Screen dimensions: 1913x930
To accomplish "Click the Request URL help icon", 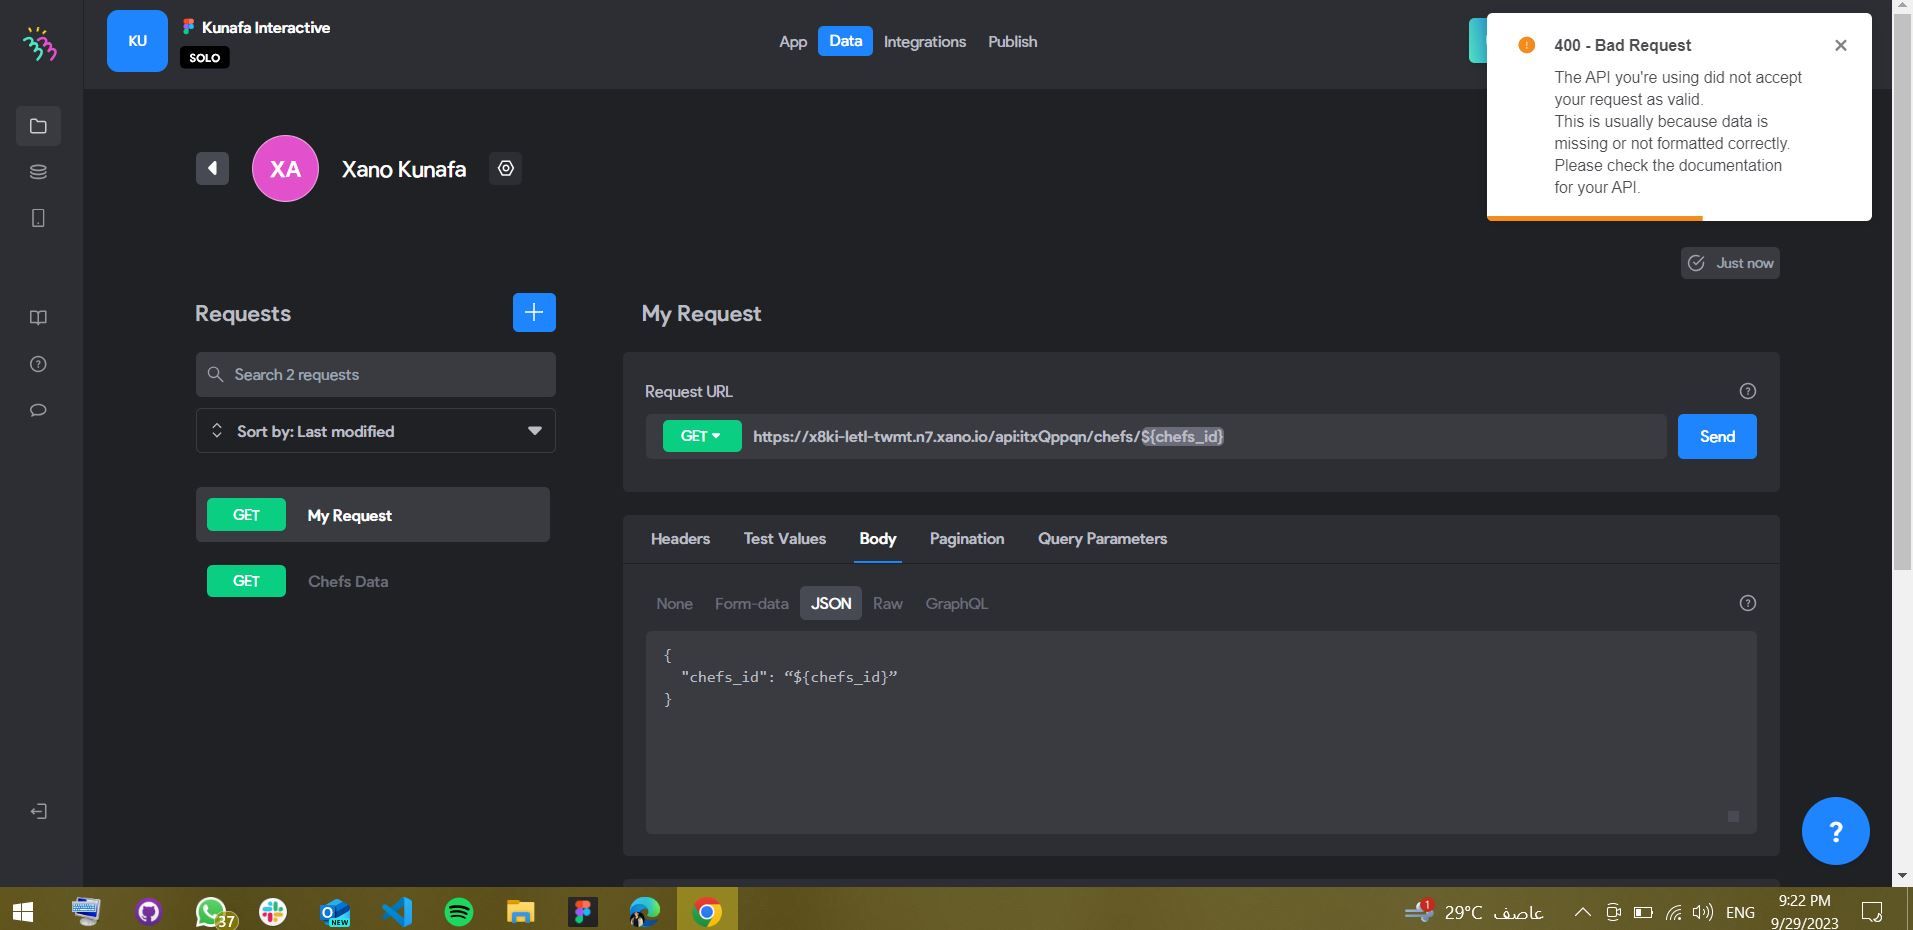I will click(x=1747, y=391).
